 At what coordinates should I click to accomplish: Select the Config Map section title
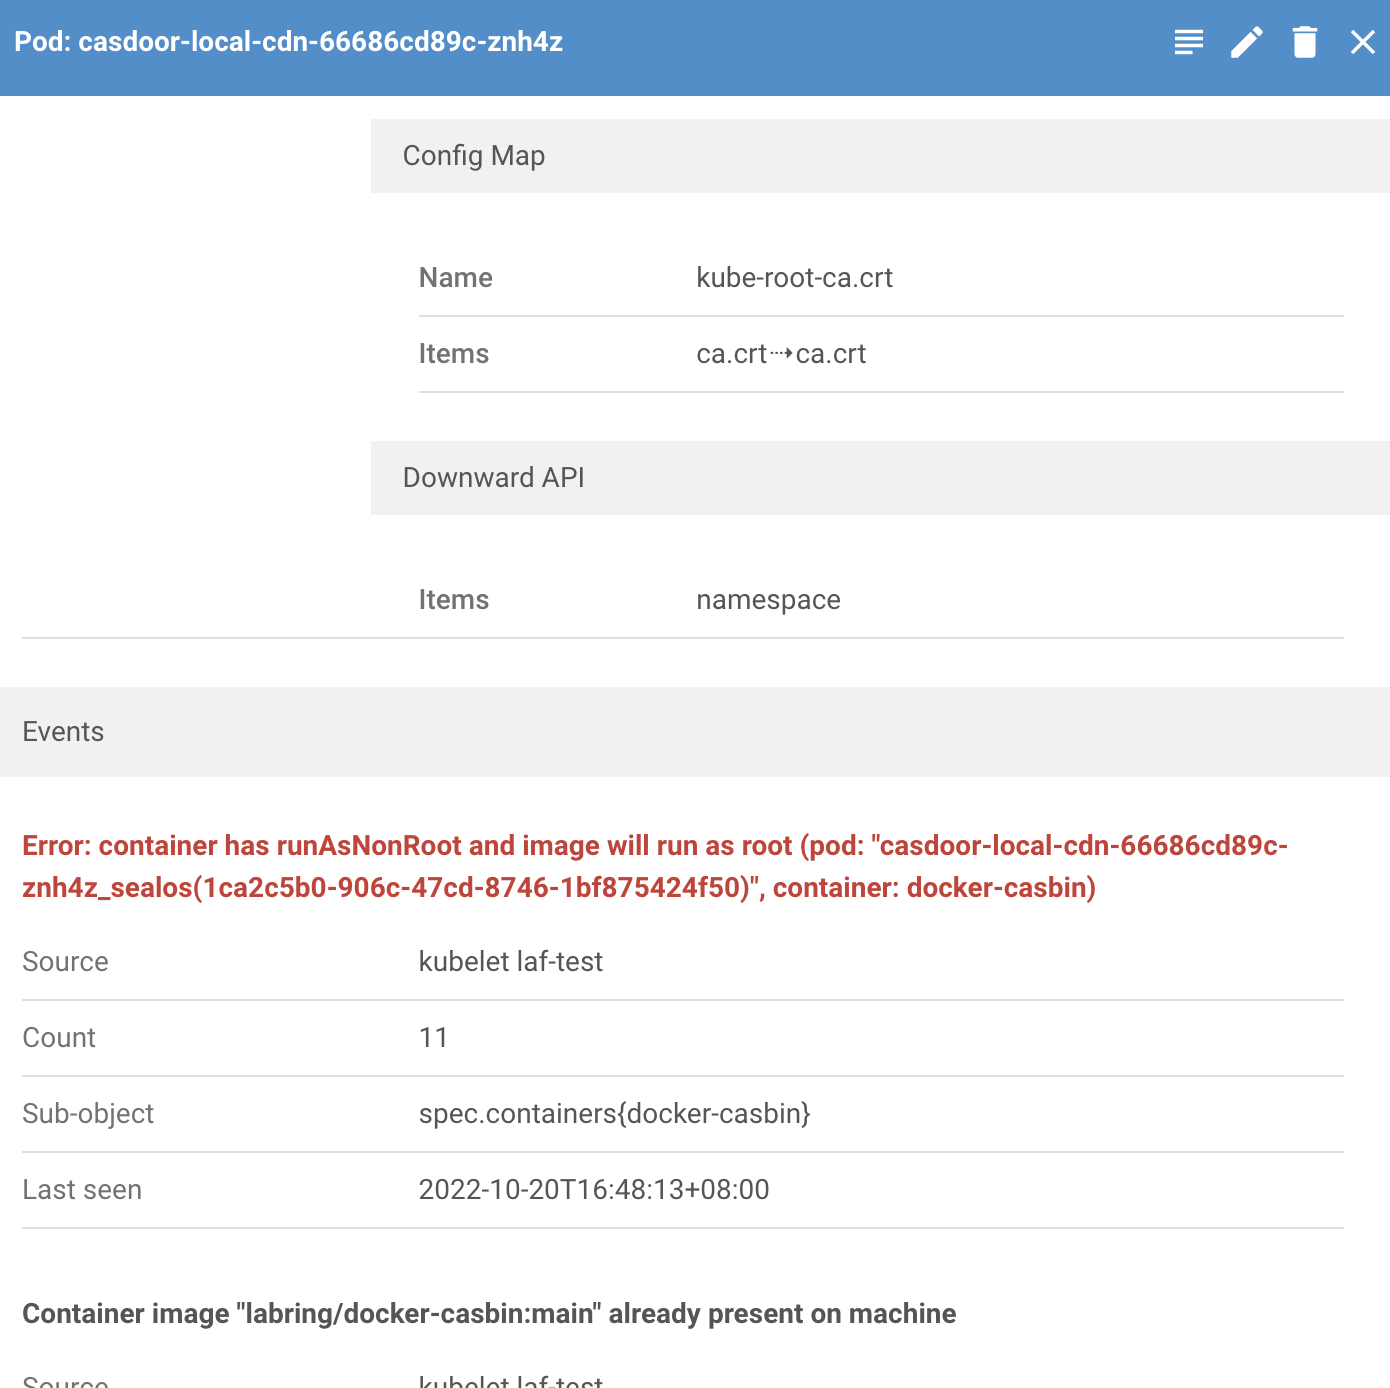point(474,156)
